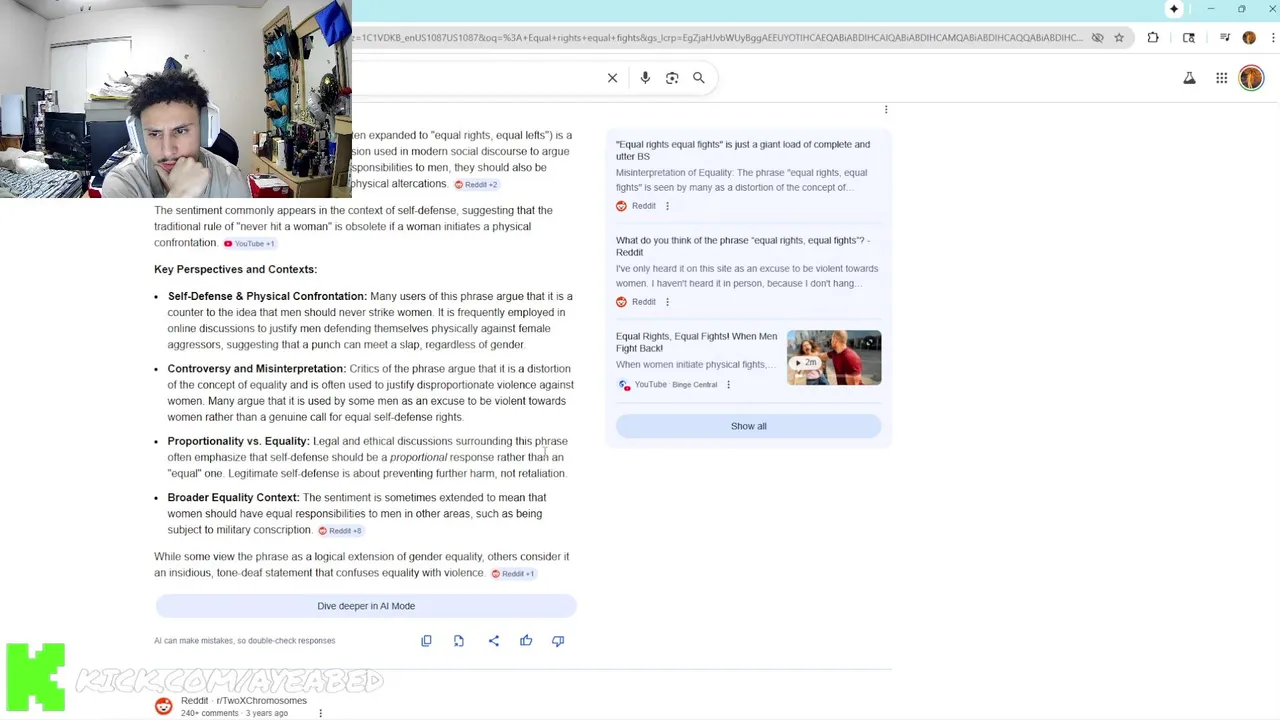Open Search Labs flask icon
The height and width of the screenshot is (720, 1280).
pos(1190,78)
